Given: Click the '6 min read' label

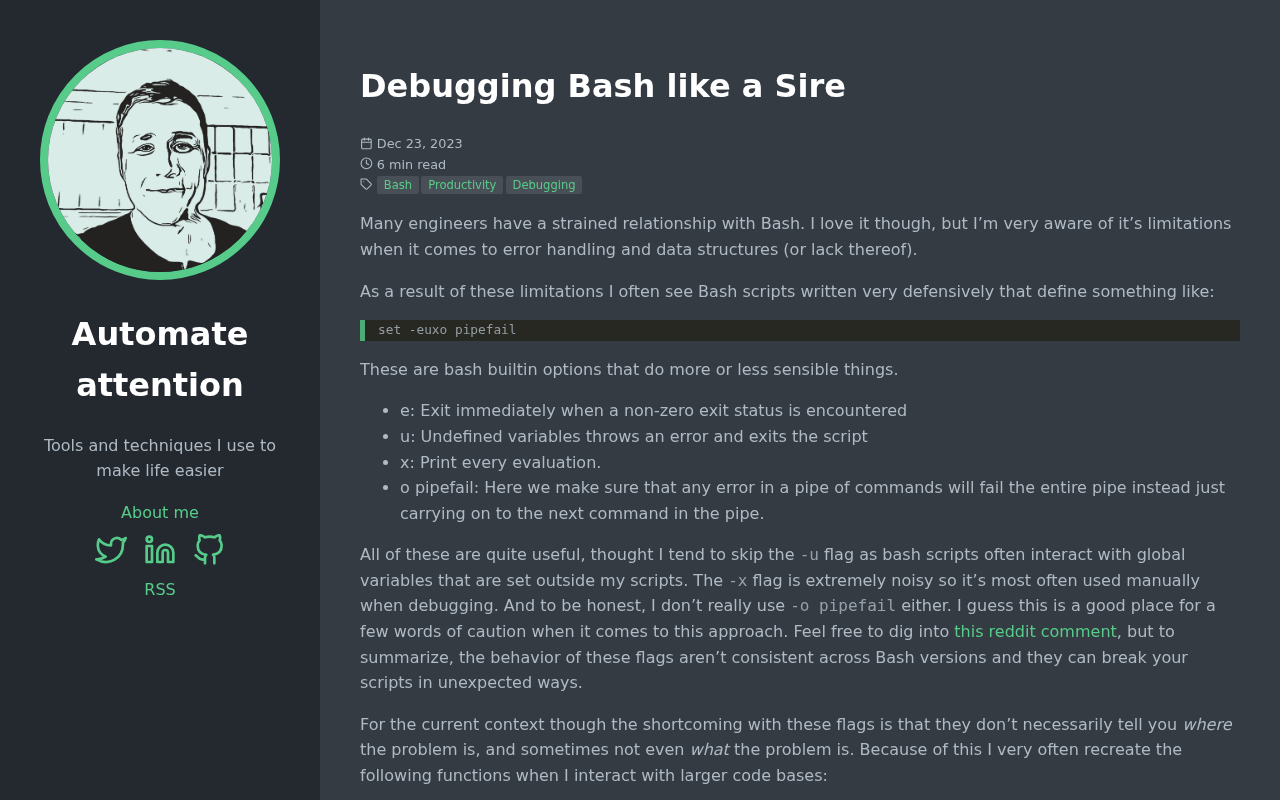Looking at the screenshot, I should 411,164.
